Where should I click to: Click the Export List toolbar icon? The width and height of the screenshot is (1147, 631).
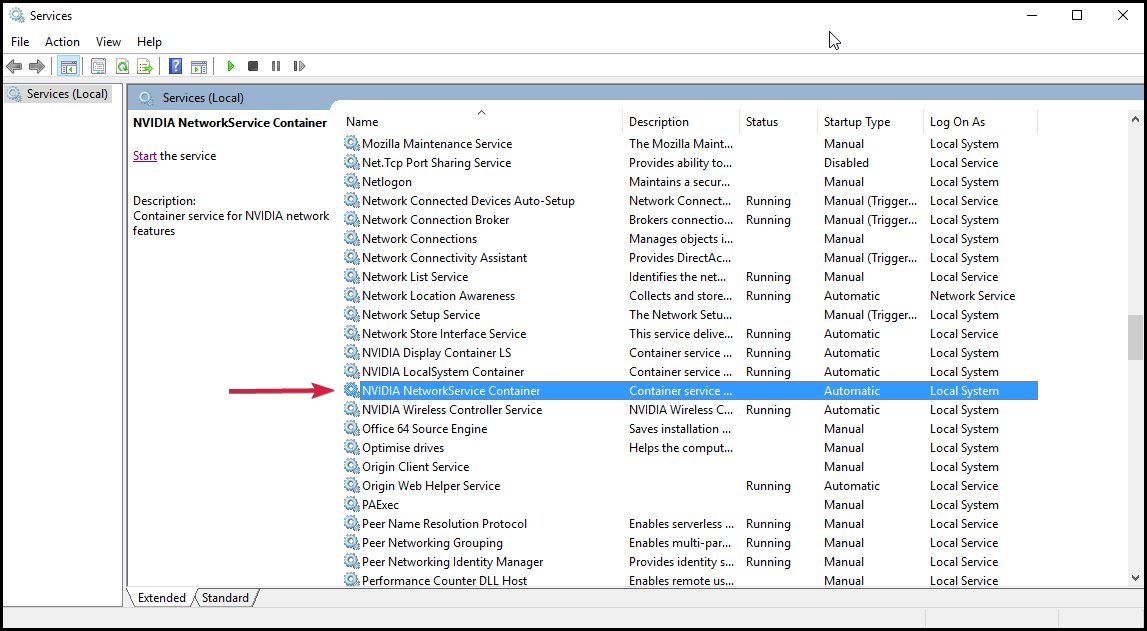pyautogui.click(x=145, y=66)
